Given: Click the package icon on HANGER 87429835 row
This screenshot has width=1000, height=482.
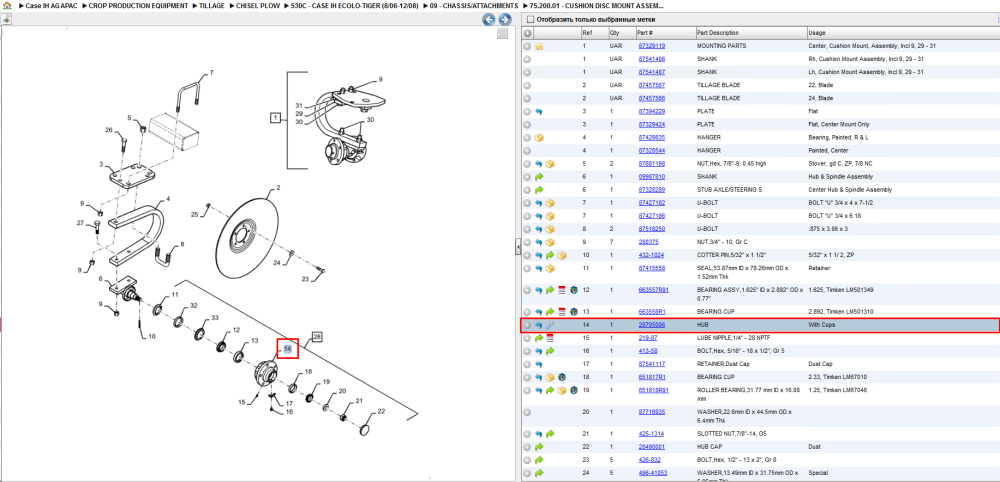Looking at the screenshot, I should pos(539,138).
